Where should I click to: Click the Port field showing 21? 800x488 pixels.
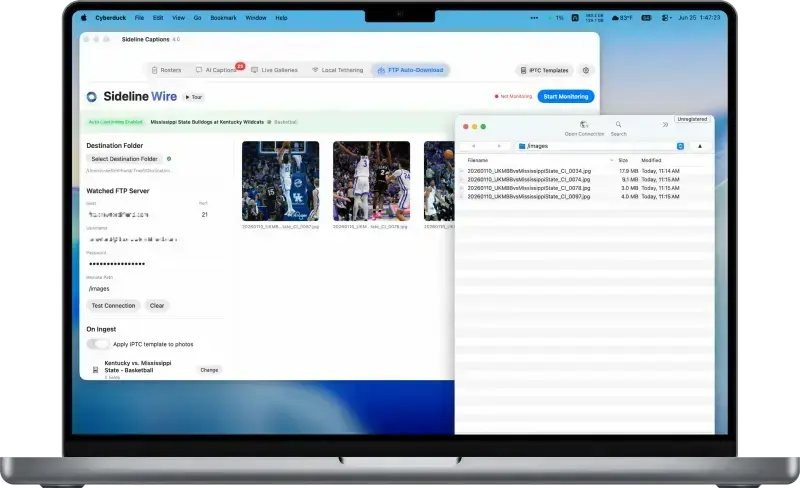pyautogui.click(x=204, y=214)
